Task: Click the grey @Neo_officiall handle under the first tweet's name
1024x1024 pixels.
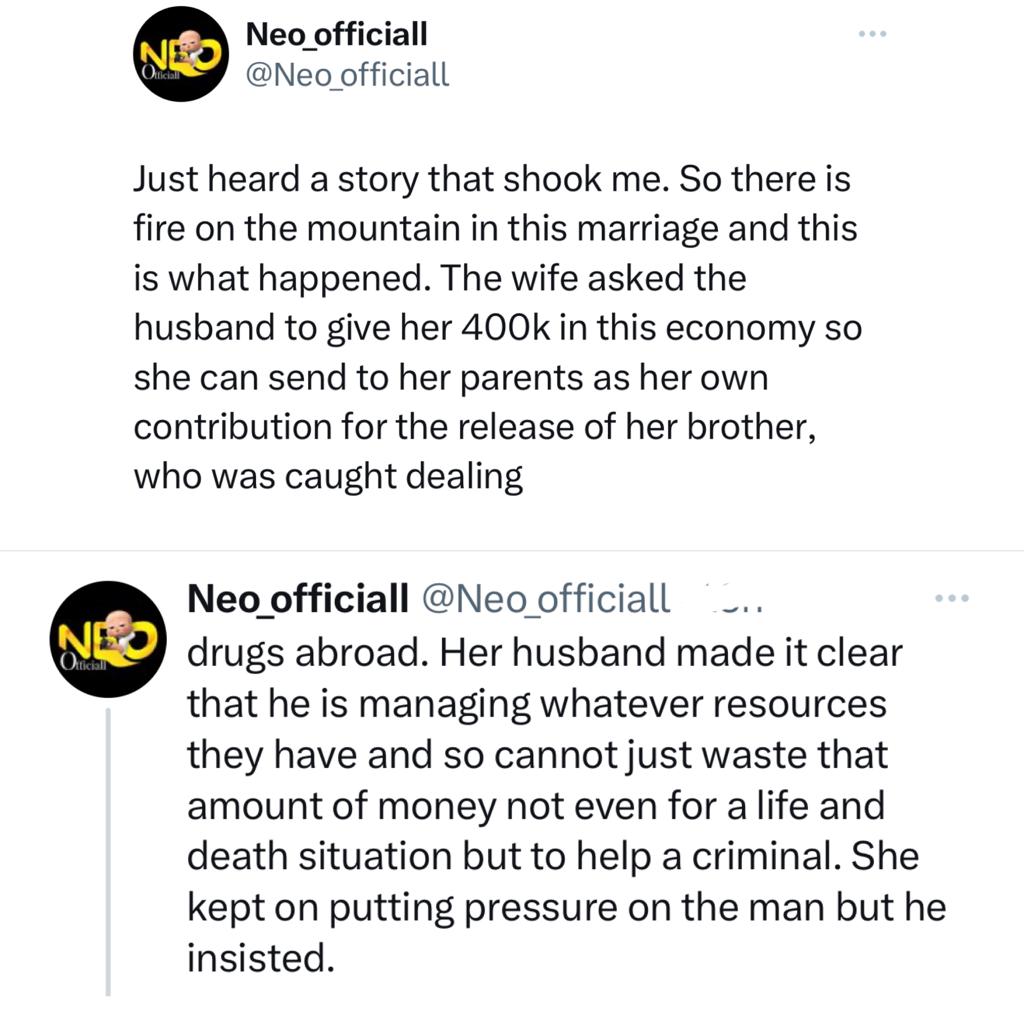Action: click(x=347, y=74)
